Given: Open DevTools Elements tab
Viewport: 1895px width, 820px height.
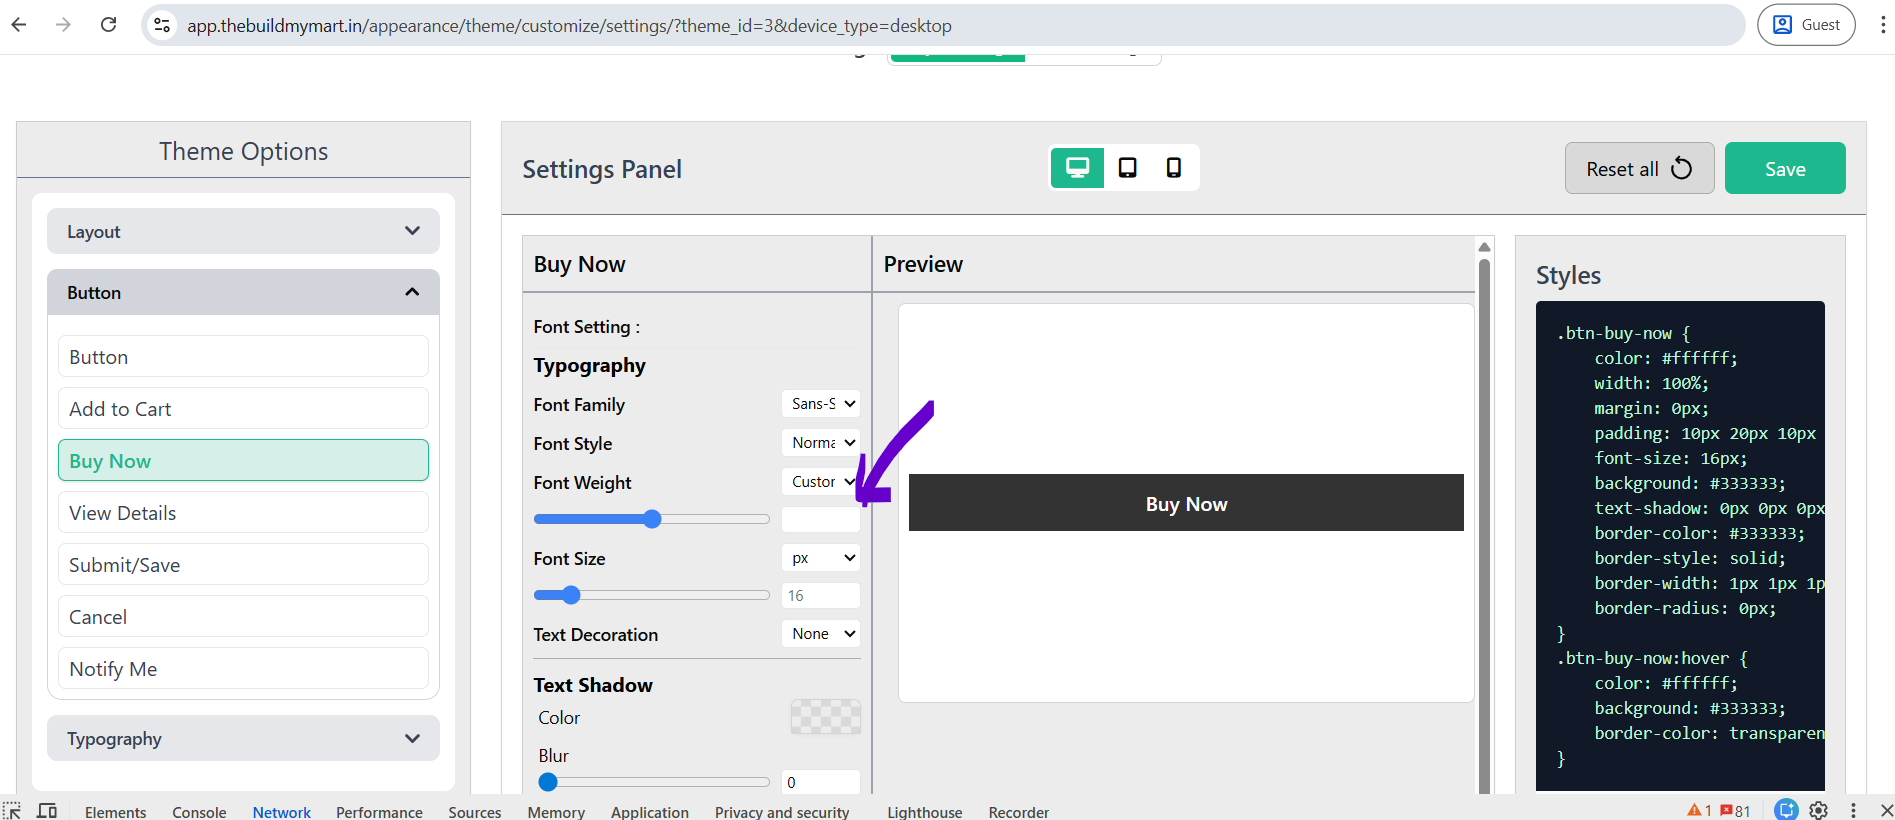Looking at the screenshot, I should (115, 812).
